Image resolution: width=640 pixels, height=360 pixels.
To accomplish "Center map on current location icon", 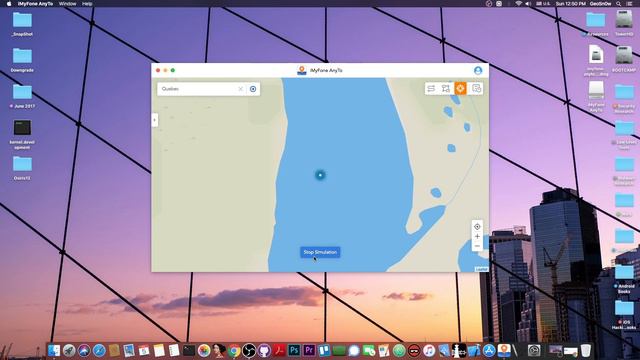I will [477, 227].
